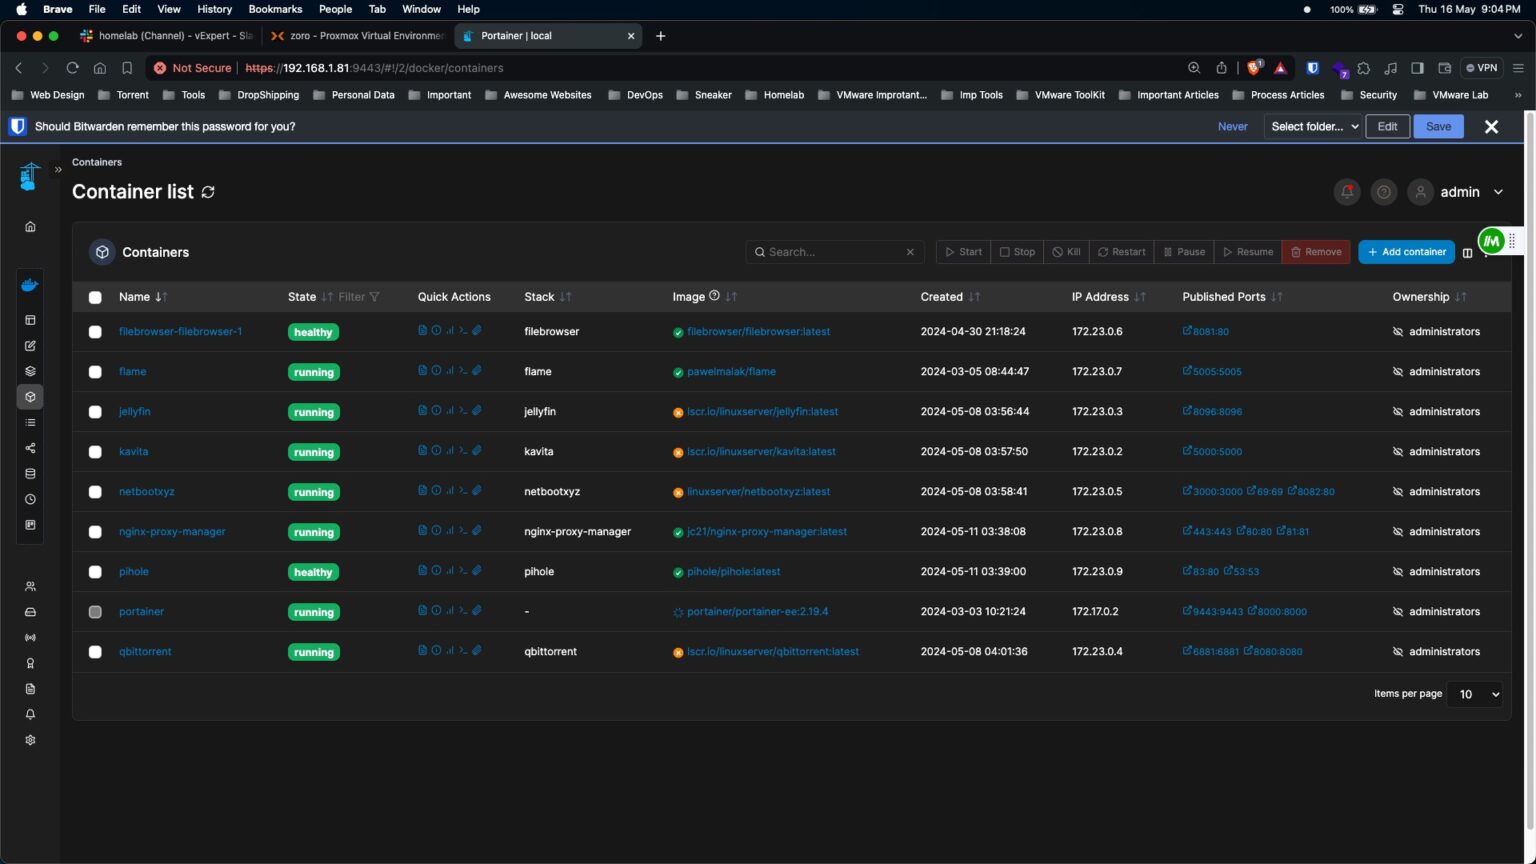Select the checkbox for the netbootxyz container
Viewport: 1536px width, 864px height.
(x=95, y=491)
